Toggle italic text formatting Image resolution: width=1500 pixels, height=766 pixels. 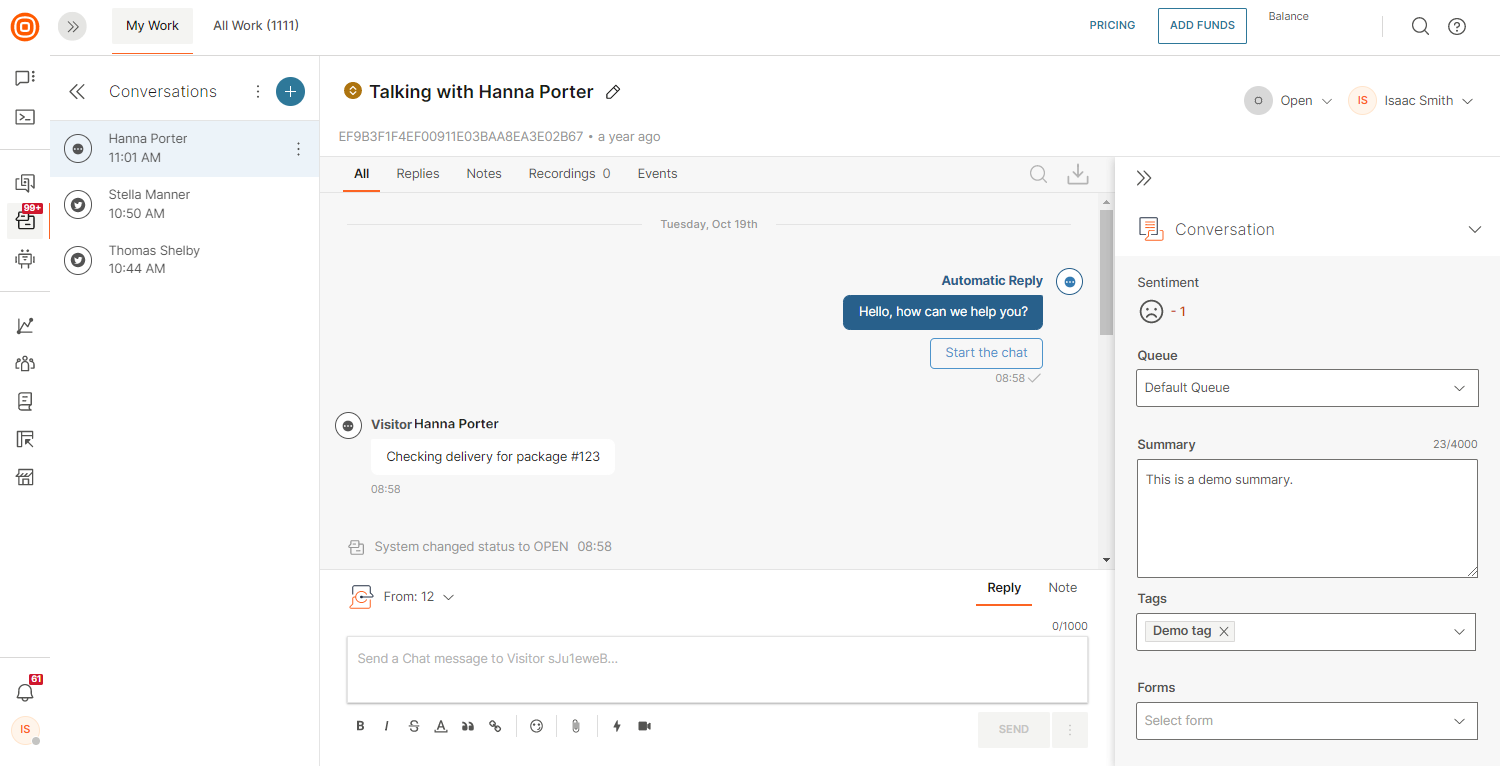[x=387, y=726]
